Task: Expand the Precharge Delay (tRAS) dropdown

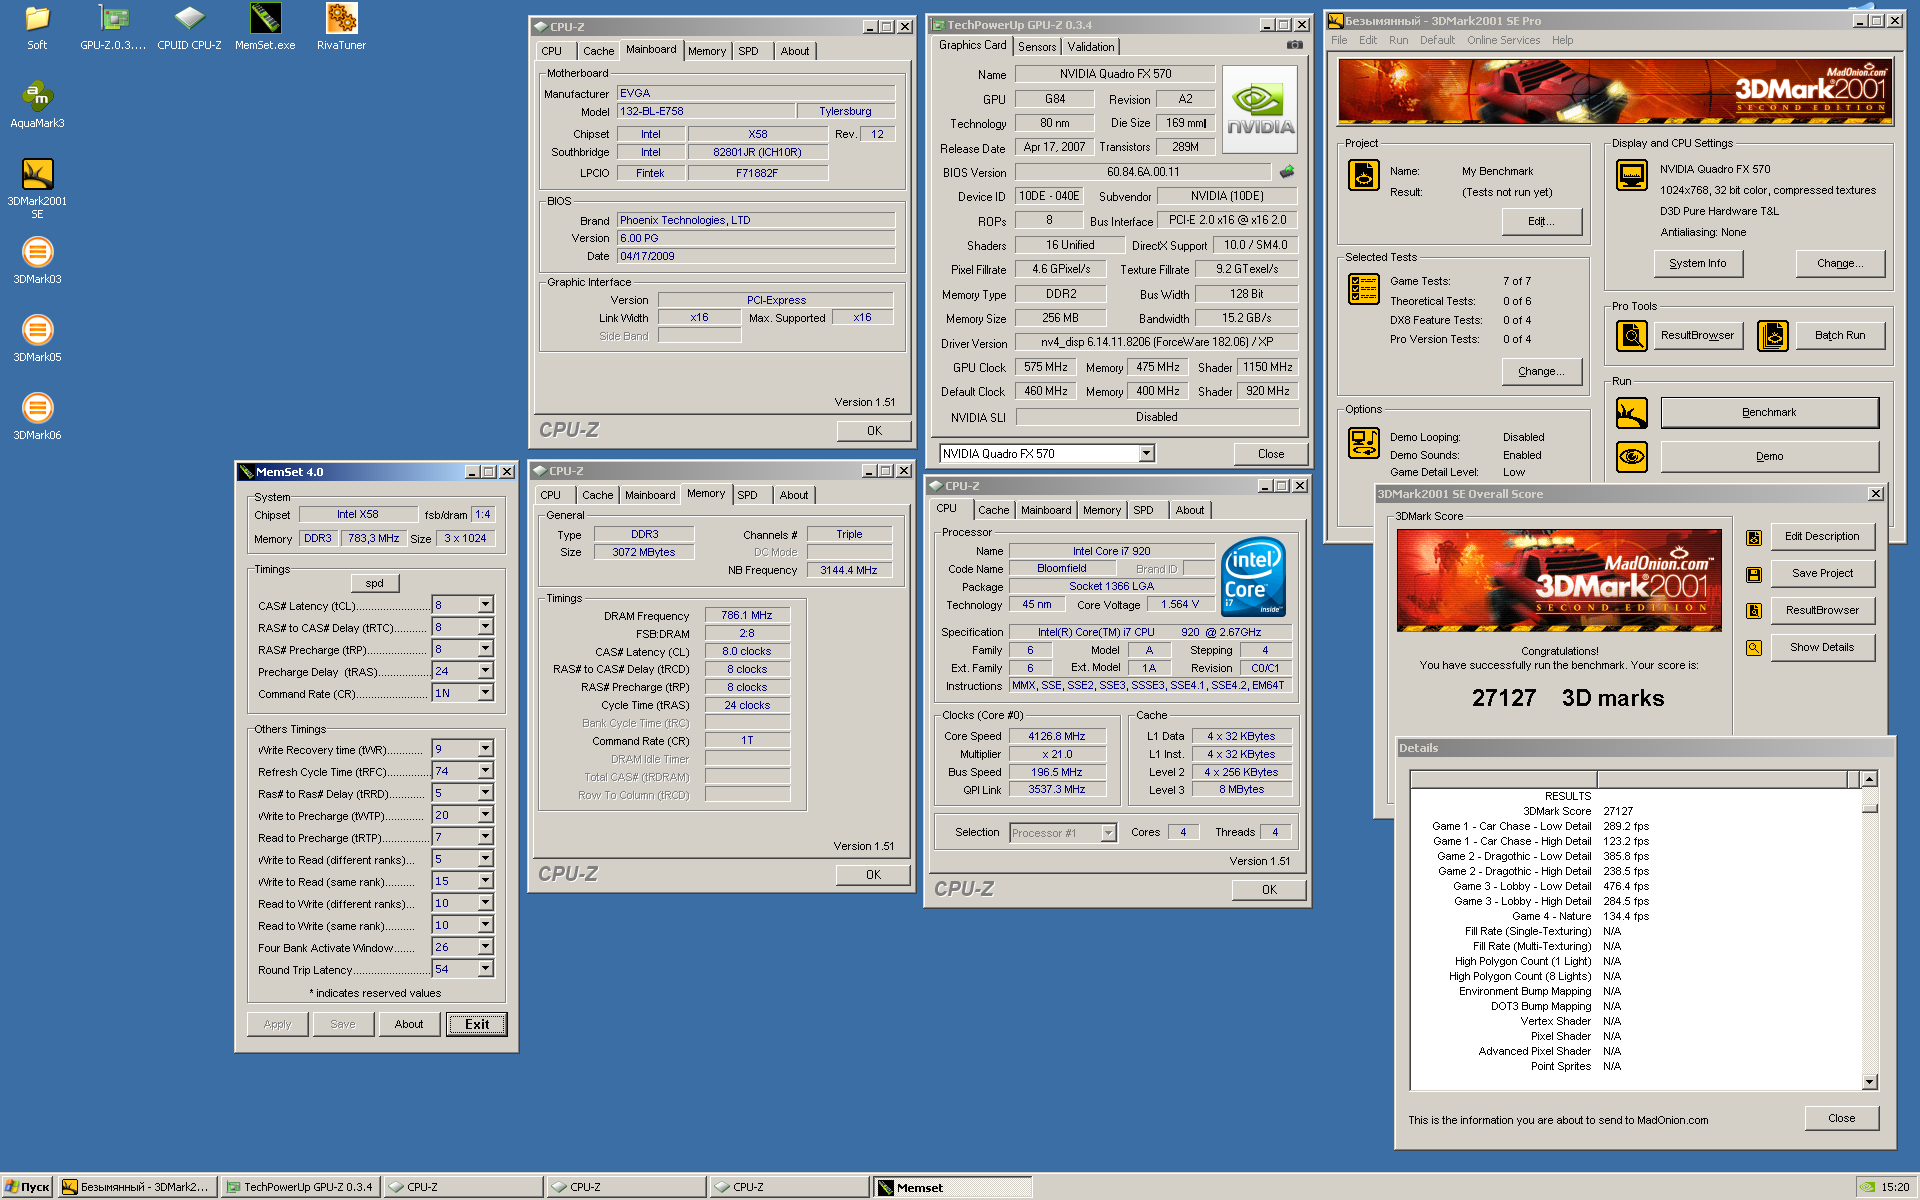Action: point(485,671)
